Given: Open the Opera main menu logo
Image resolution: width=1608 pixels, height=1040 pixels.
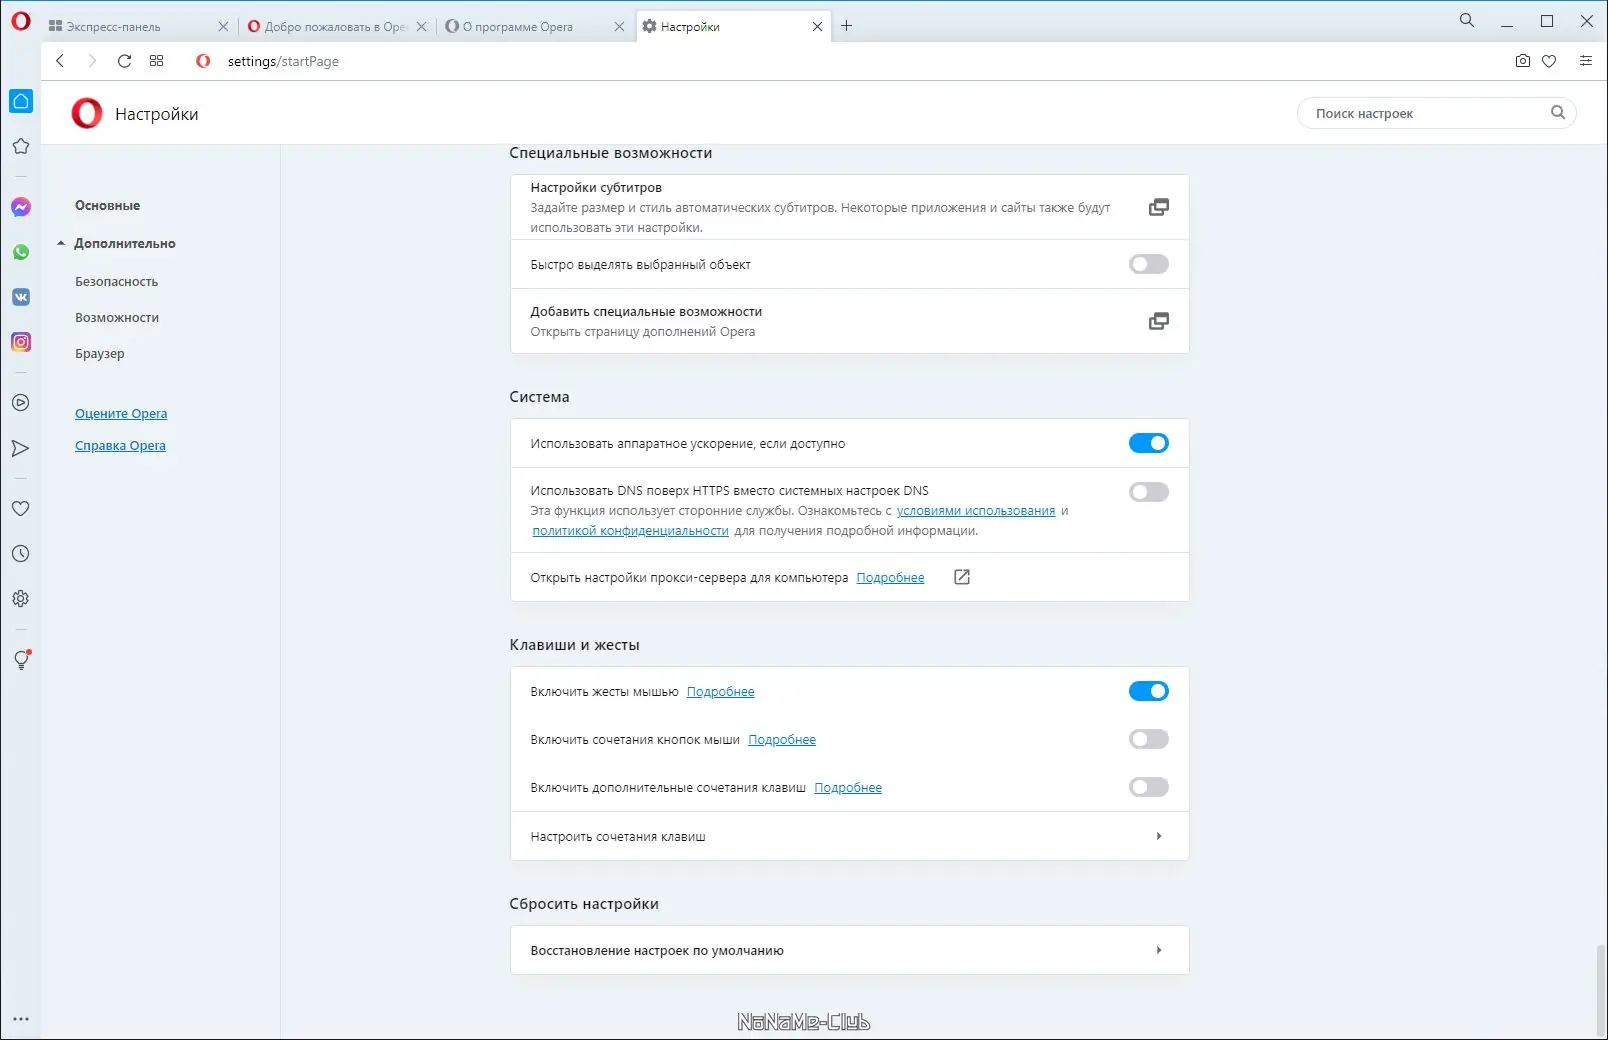Looking at the screenshot, I should (x=21, y=21).
